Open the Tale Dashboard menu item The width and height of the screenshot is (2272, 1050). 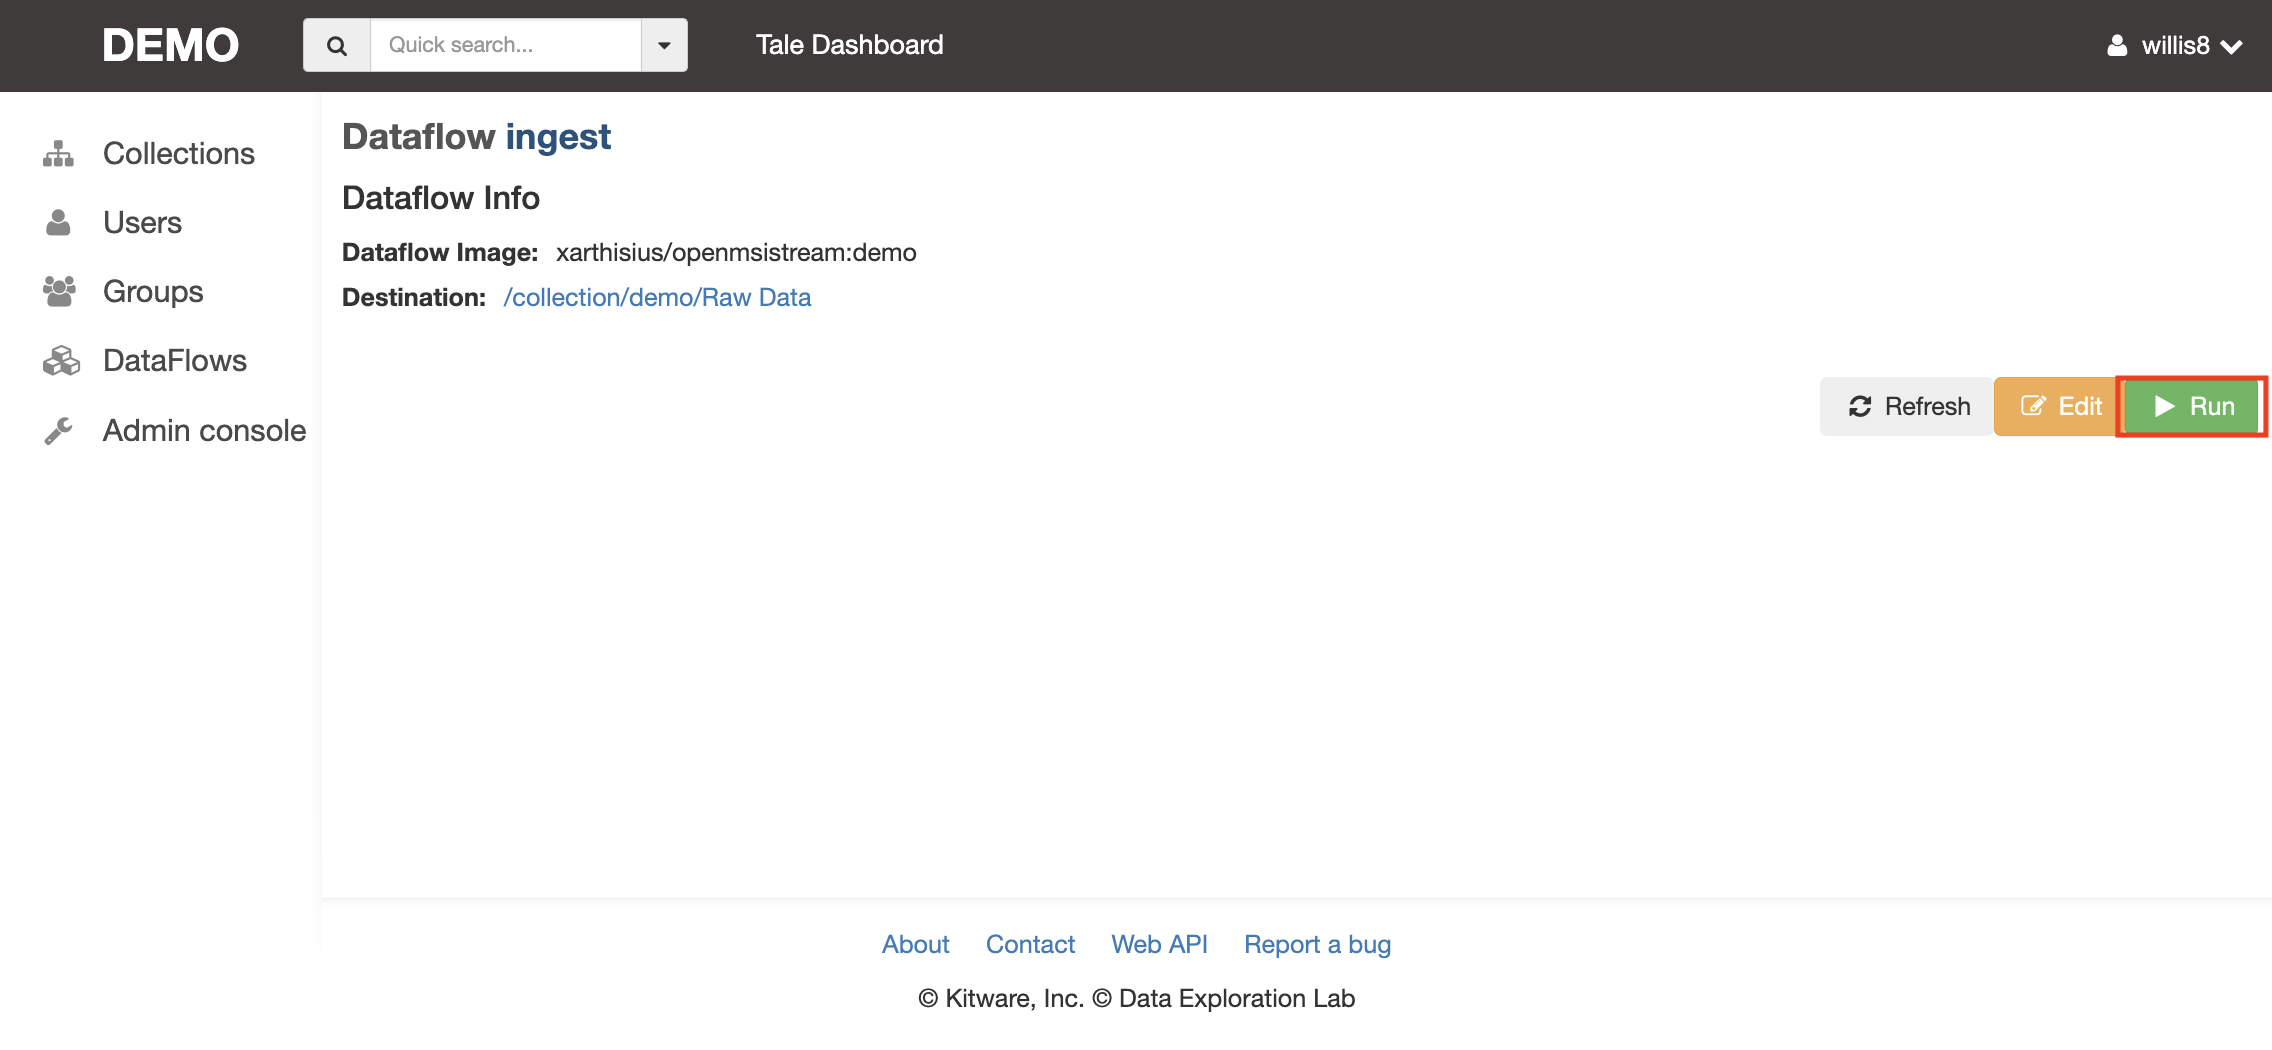pyautogui.click(x=849, y=44)
